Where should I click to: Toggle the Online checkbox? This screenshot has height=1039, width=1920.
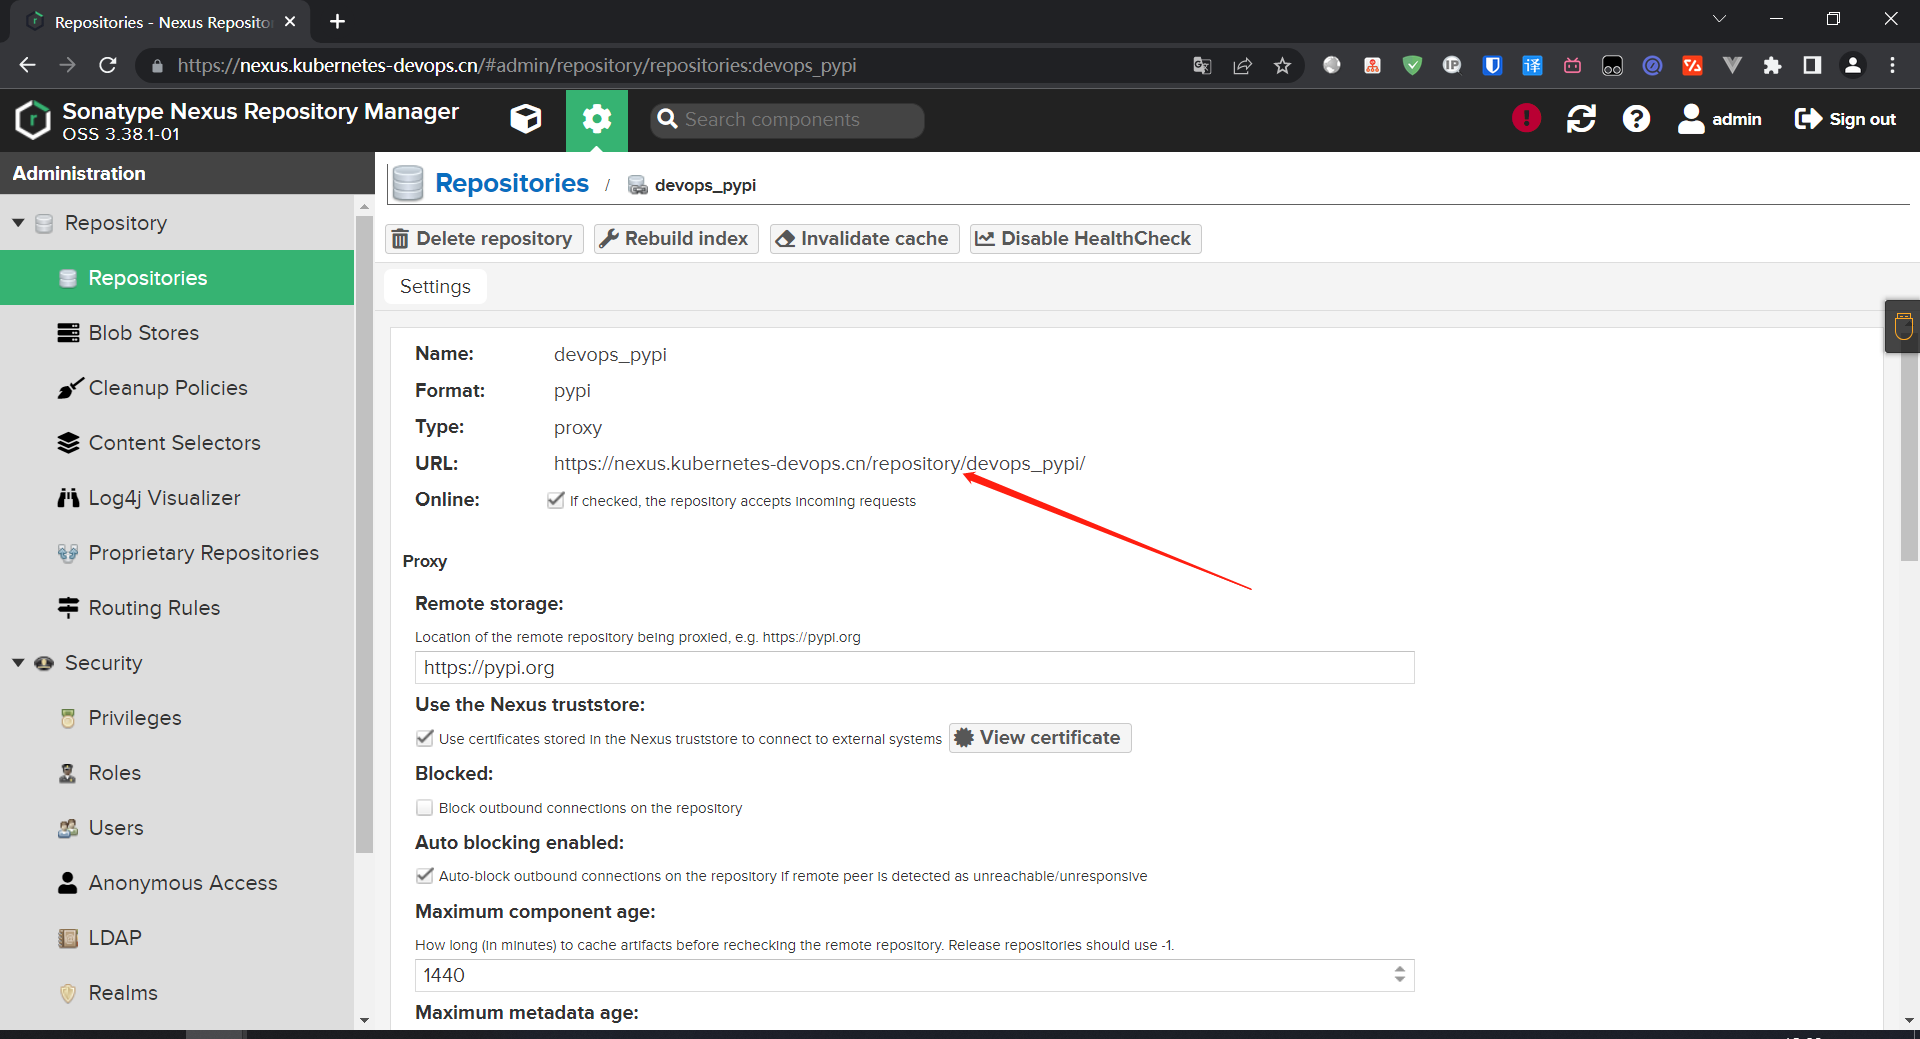556,500
